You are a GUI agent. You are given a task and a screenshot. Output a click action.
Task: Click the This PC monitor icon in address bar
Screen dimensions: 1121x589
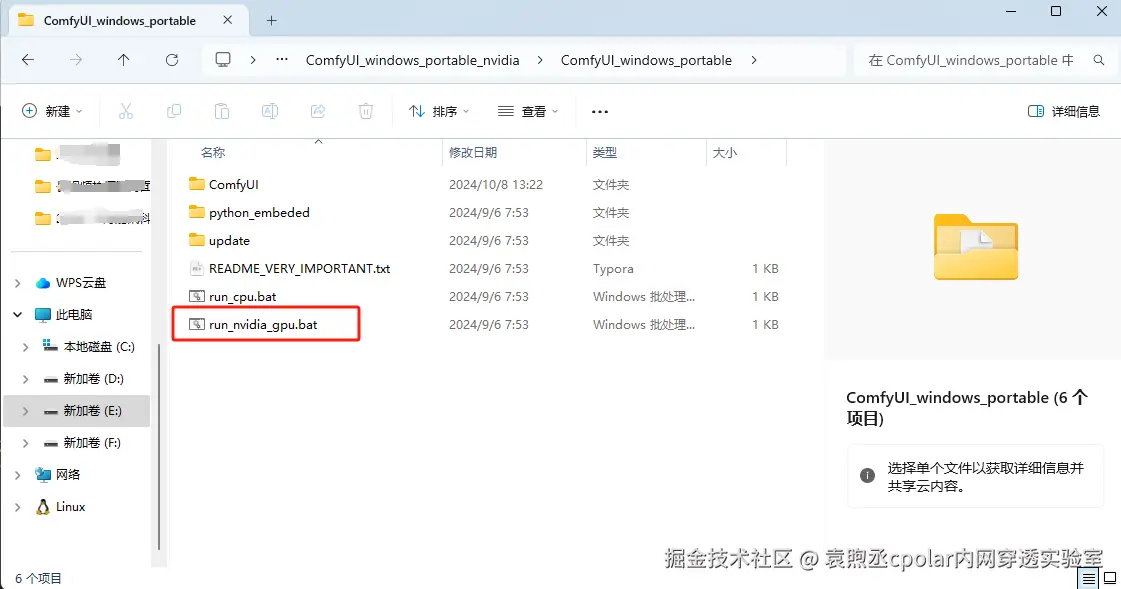[223, 60]
